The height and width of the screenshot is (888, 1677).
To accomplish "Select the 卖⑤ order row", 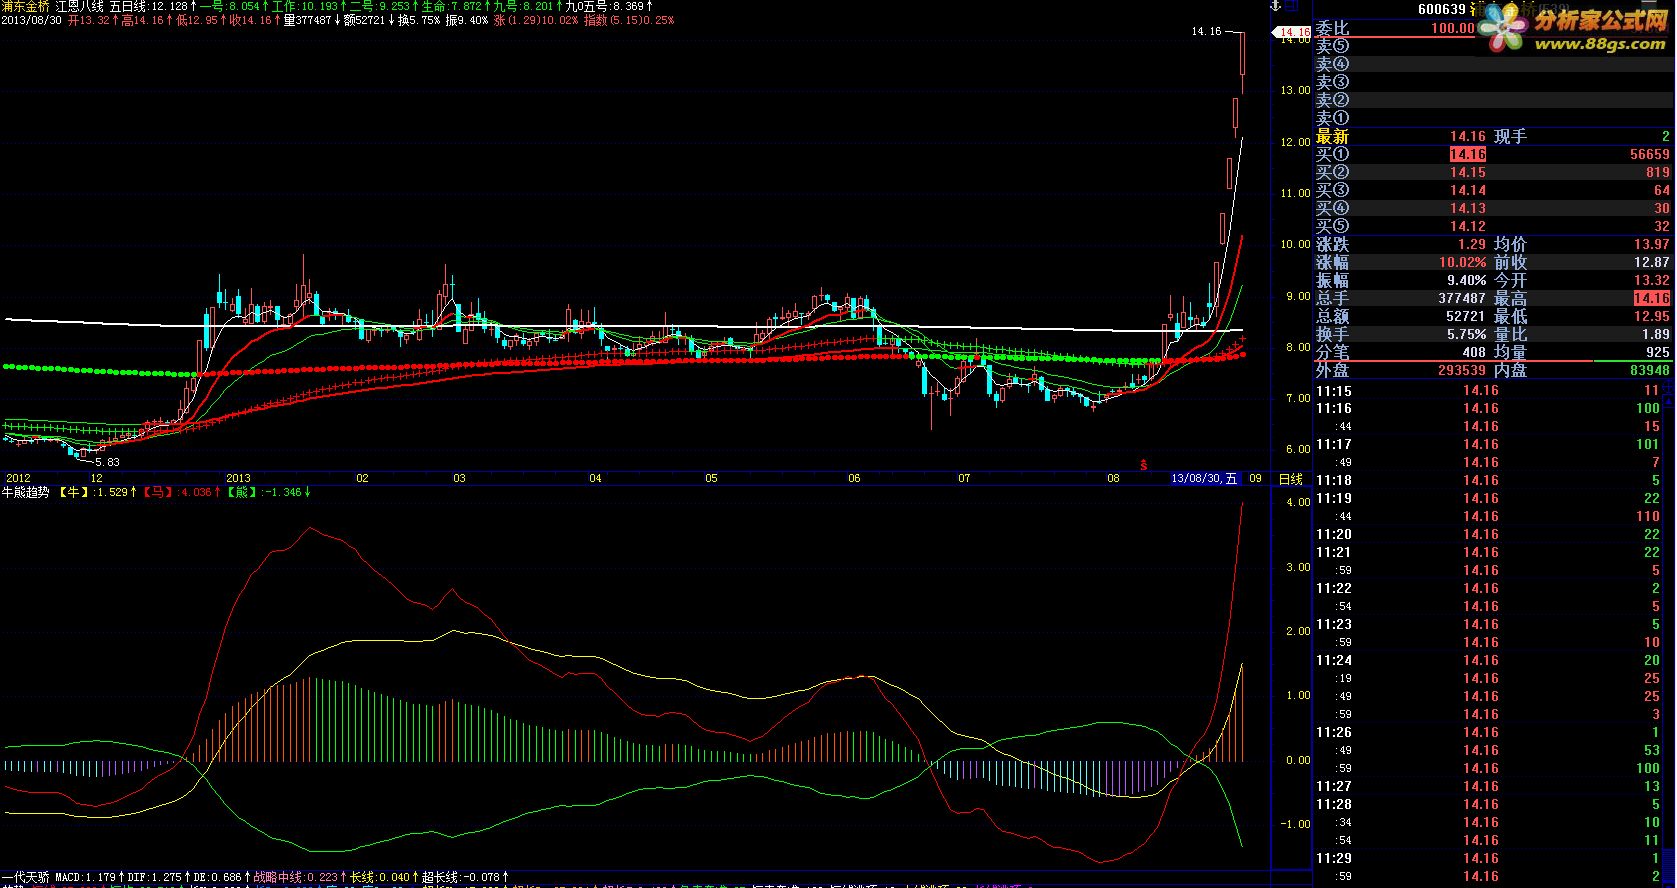I will pos(1494,46).
